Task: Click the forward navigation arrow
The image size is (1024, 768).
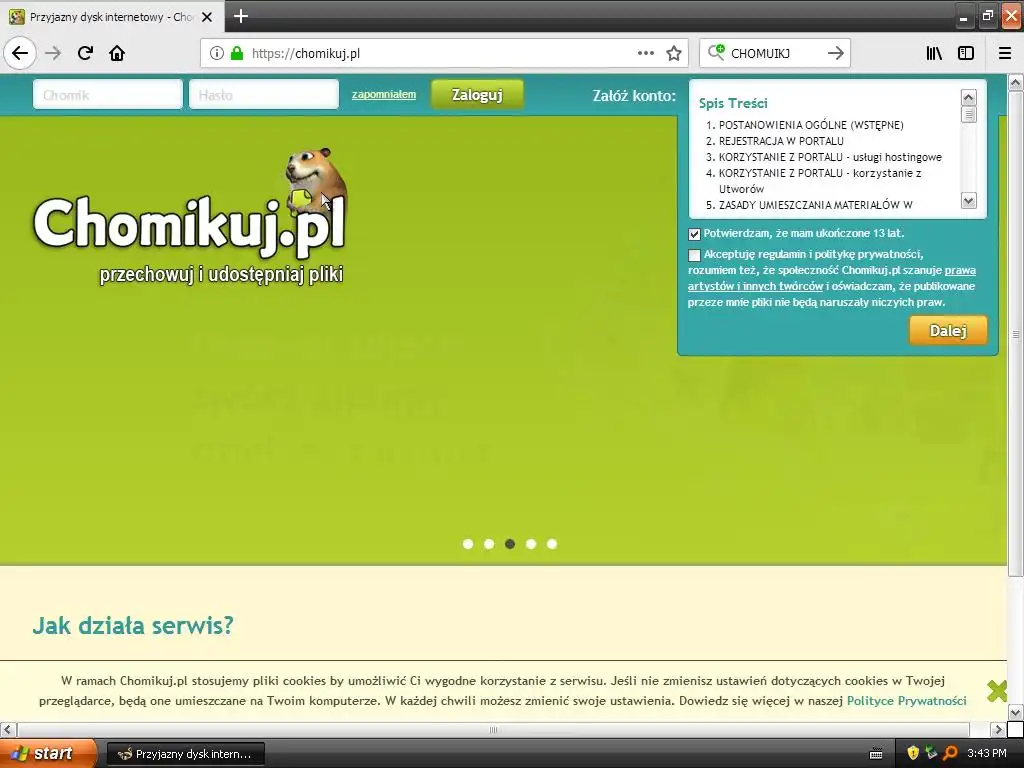Action: pyautogui.click(x=53, y=54)
